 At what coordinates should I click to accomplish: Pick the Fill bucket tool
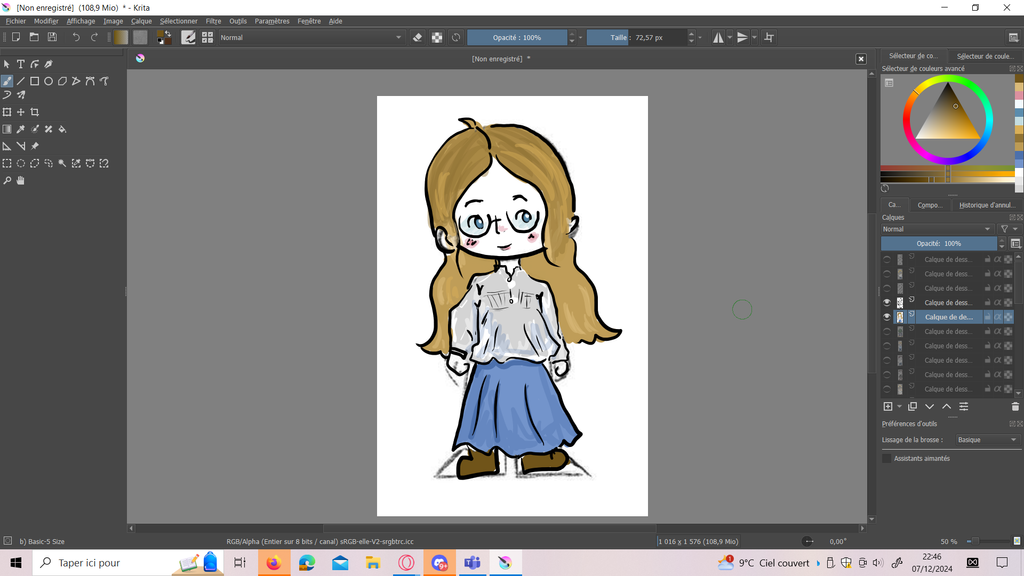pos(63,129)
